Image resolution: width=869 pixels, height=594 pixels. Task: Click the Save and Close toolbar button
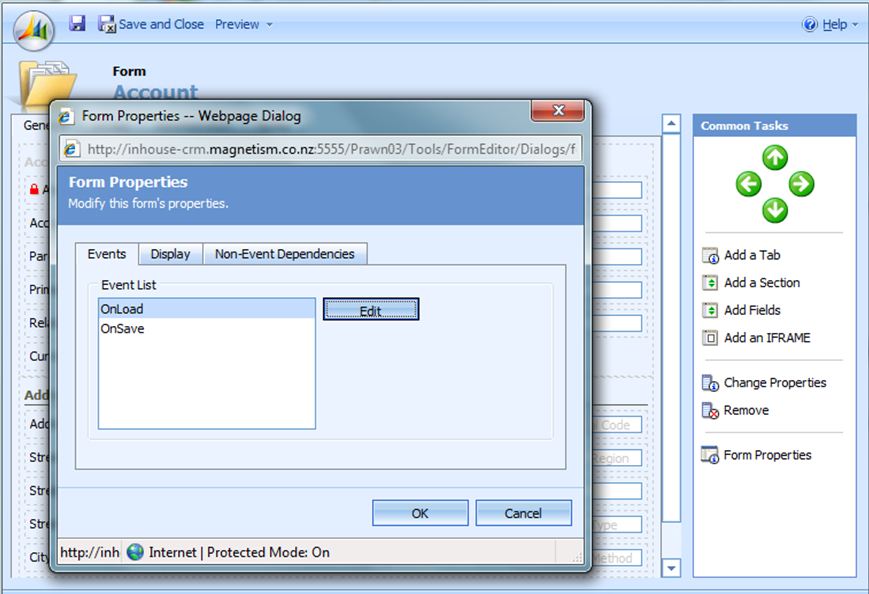pos(151,24)
